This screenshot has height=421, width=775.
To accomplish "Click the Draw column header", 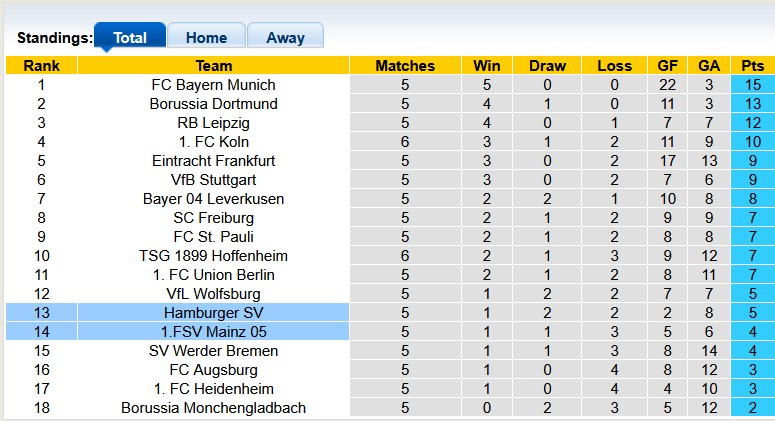I will [x=547, y=66].
